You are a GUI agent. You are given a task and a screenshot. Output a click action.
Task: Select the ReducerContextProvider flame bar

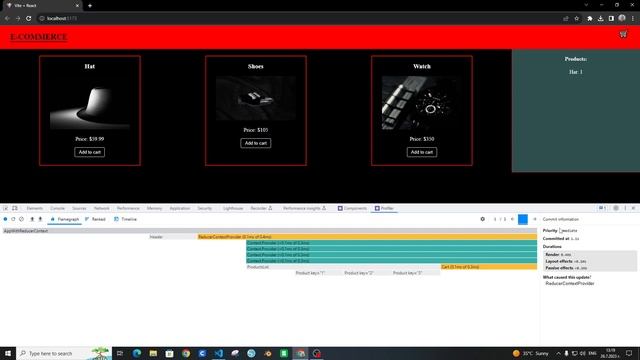(367, 237)
